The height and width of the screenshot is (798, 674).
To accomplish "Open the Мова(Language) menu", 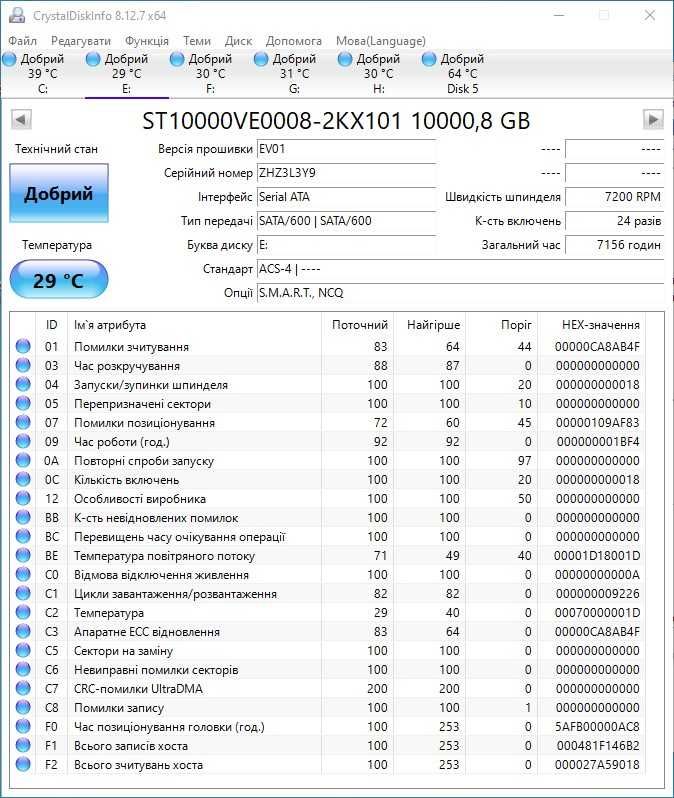I will (380, 41).
